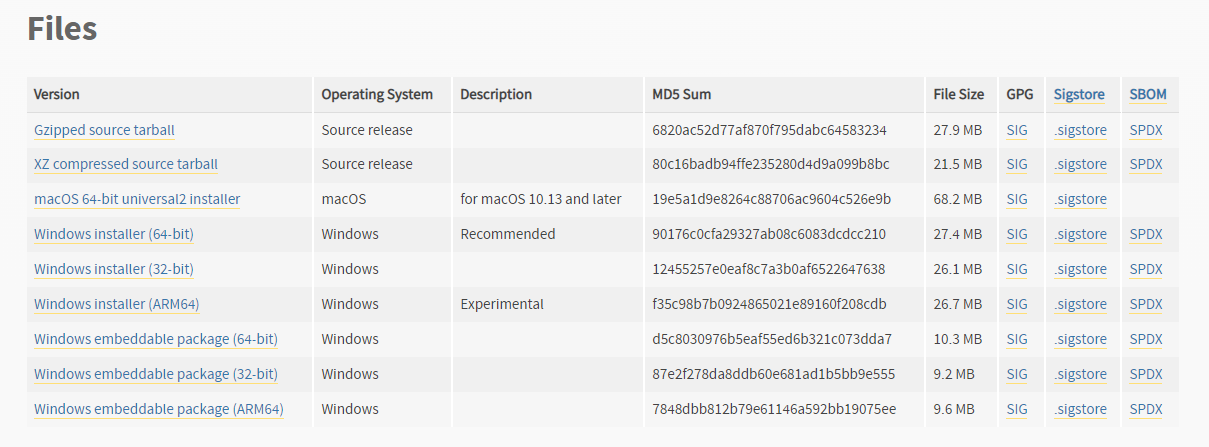1209x447 pixels.
Task: Download macOS 64-bit universal2 installer
Action: pyautogui.click(x=136, y=199)
